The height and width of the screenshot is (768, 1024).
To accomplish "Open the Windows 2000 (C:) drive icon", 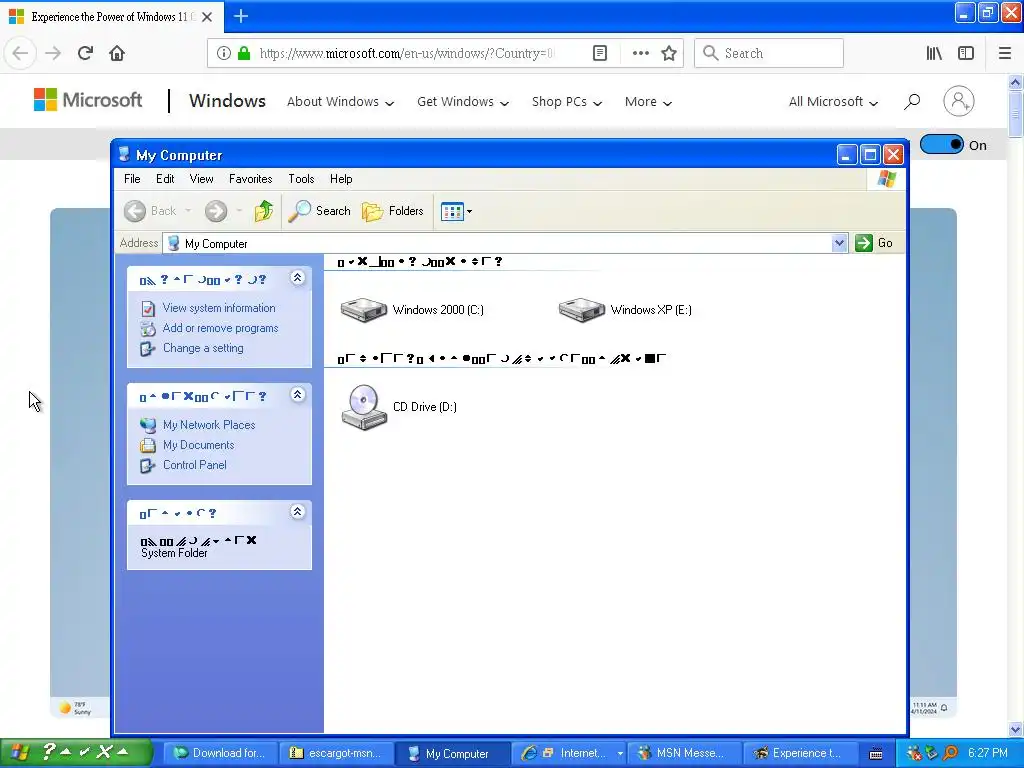I will [364, 310].
